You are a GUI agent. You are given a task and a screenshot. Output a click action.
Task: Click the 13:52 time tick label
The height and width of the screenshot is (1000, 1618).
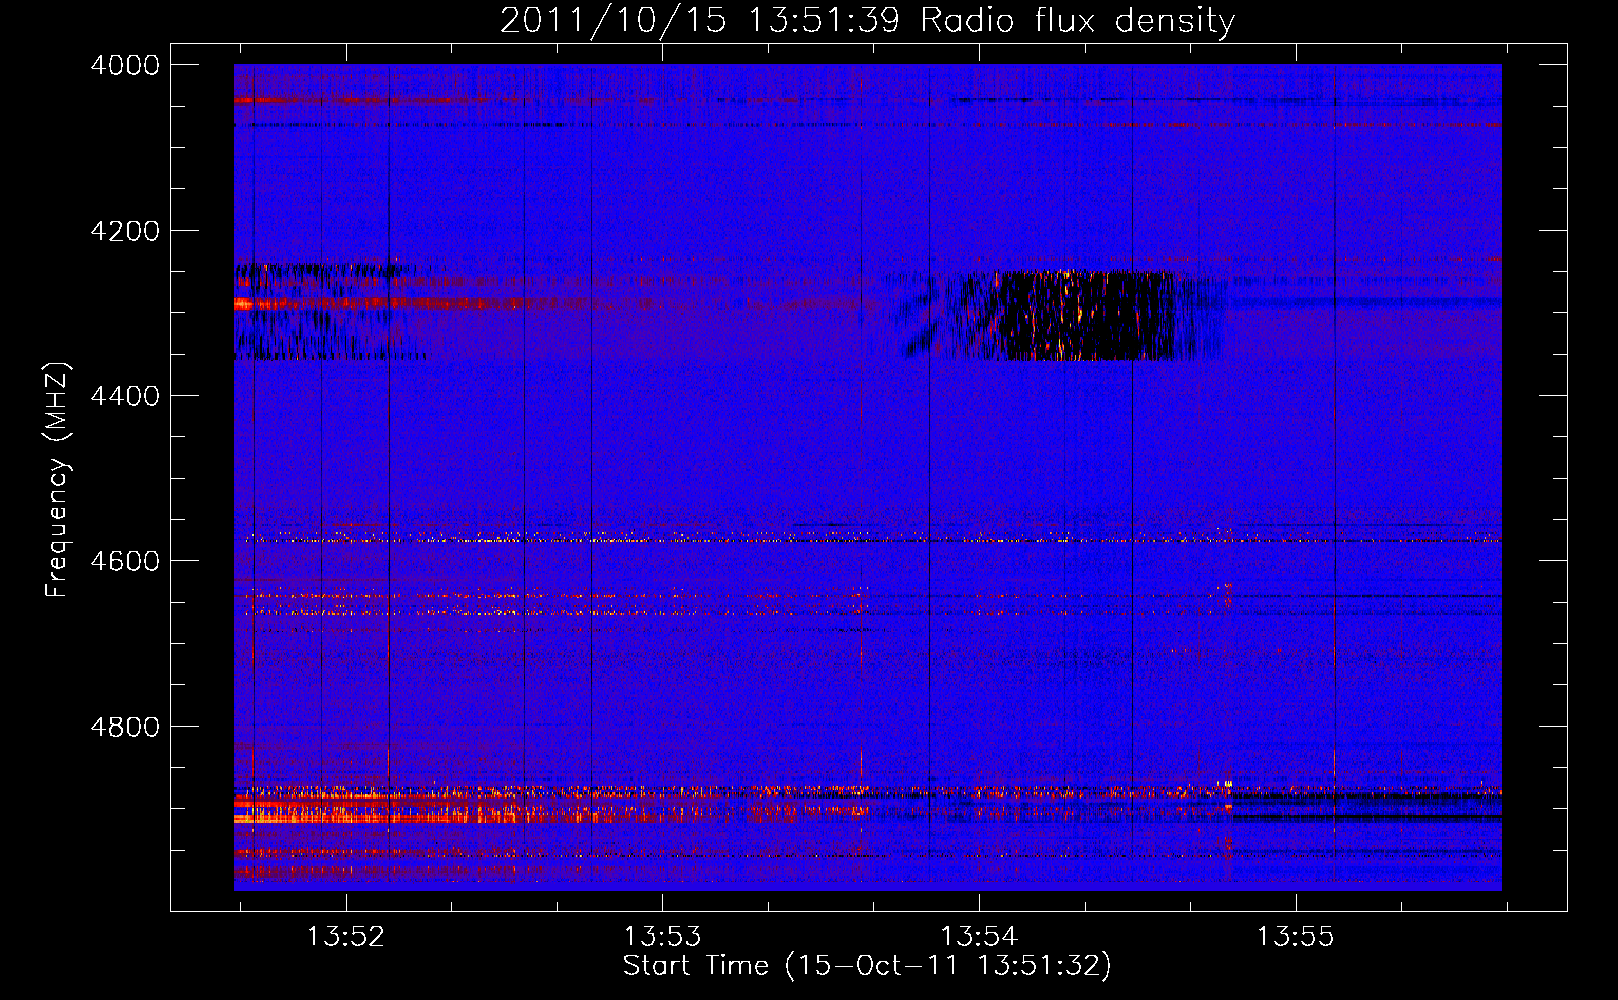tap(345, 937)
